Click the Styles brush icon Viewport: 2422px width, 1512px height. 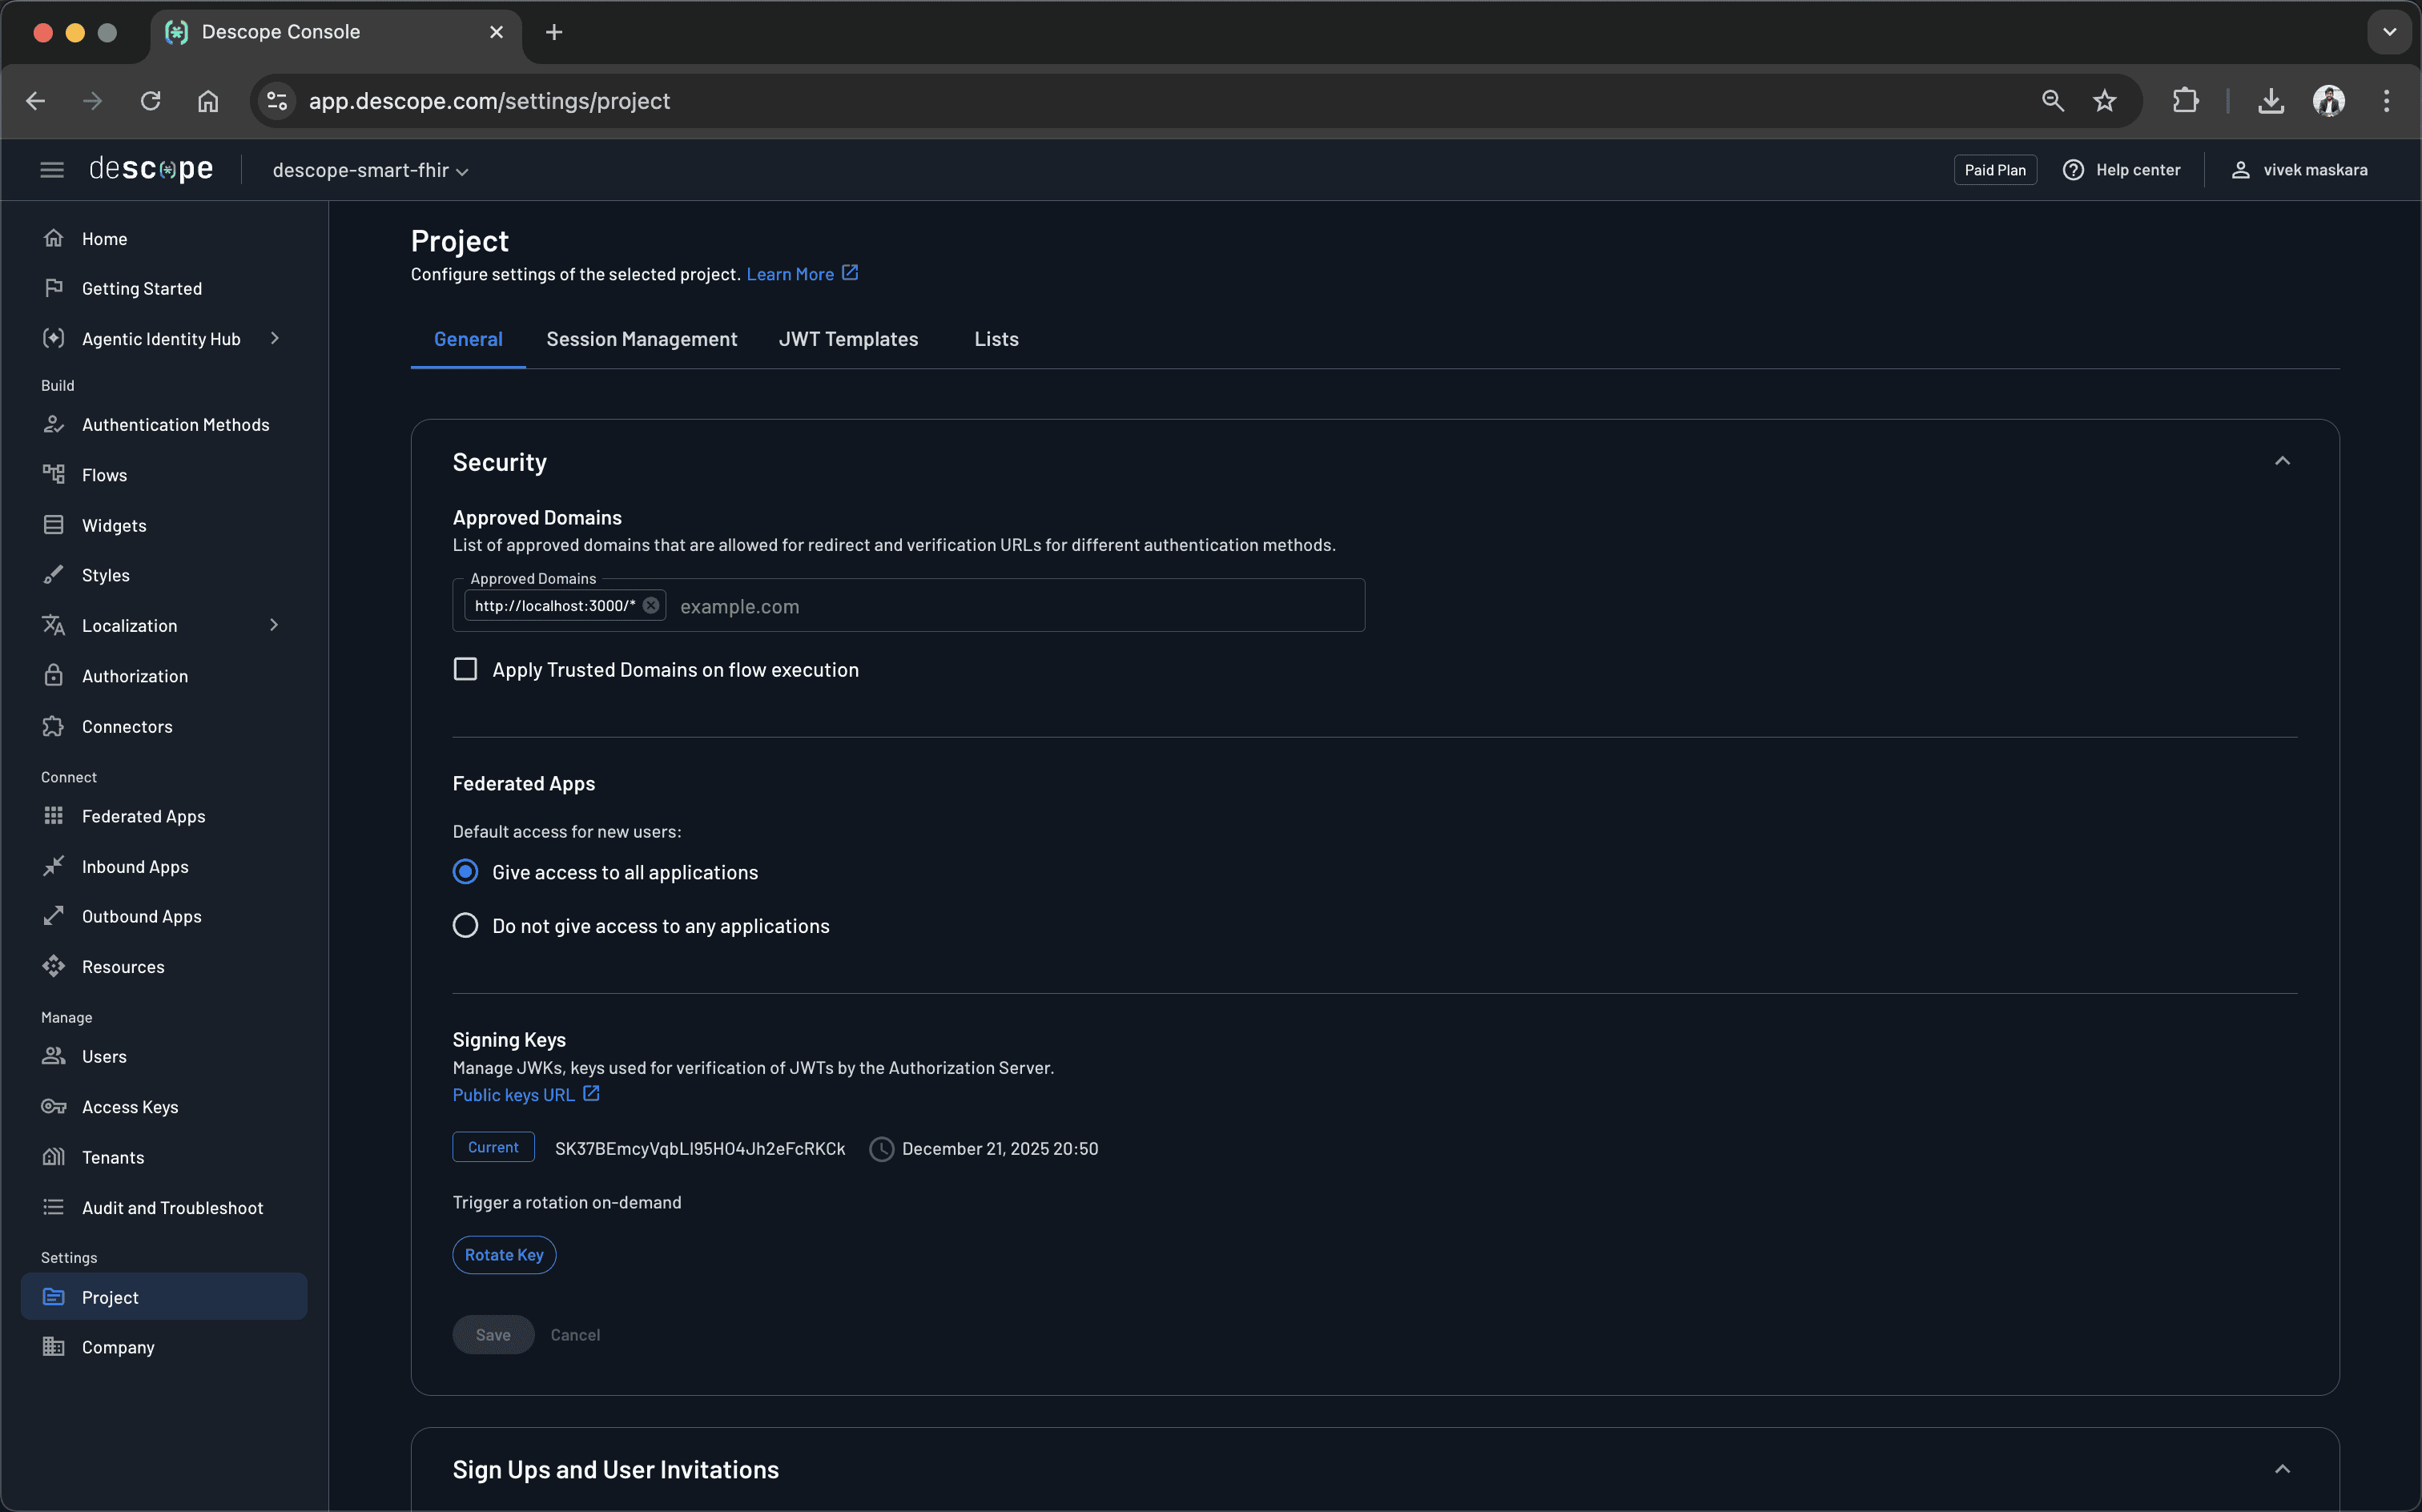tap(54, 574)
